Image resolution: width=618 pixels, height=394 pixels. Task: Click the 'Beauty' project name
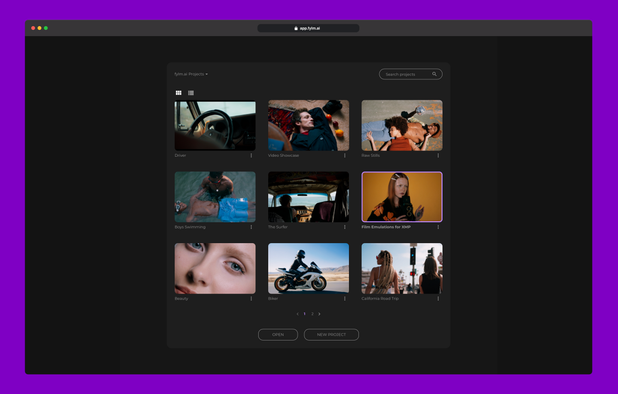point(181,299)
